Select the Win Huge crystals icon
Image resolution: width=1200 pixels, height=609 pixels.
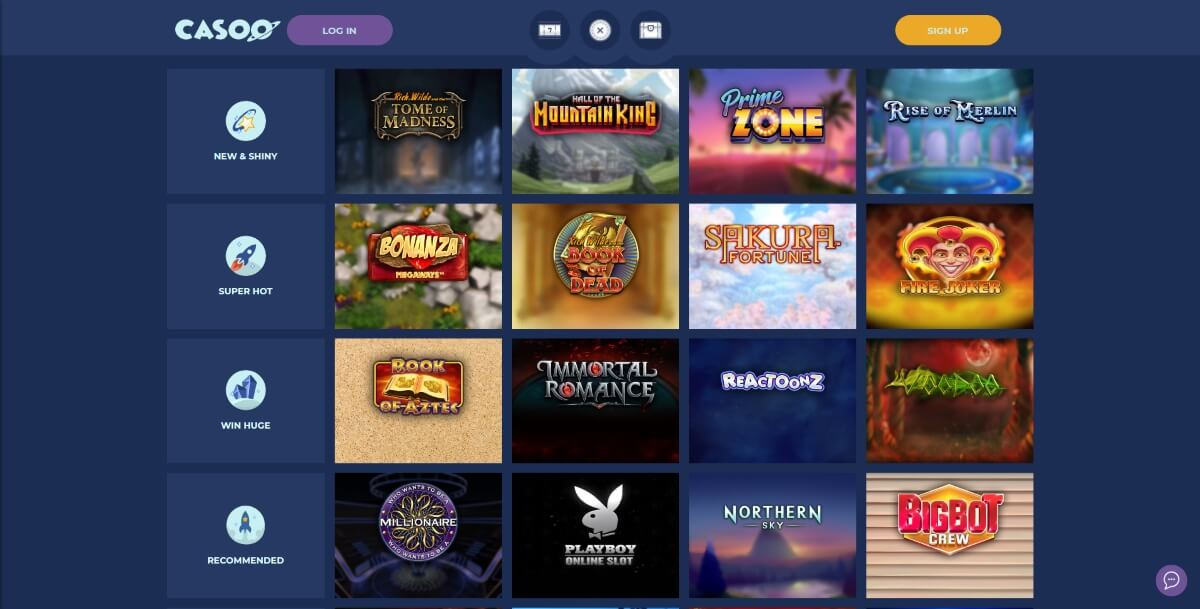(245, 390)
